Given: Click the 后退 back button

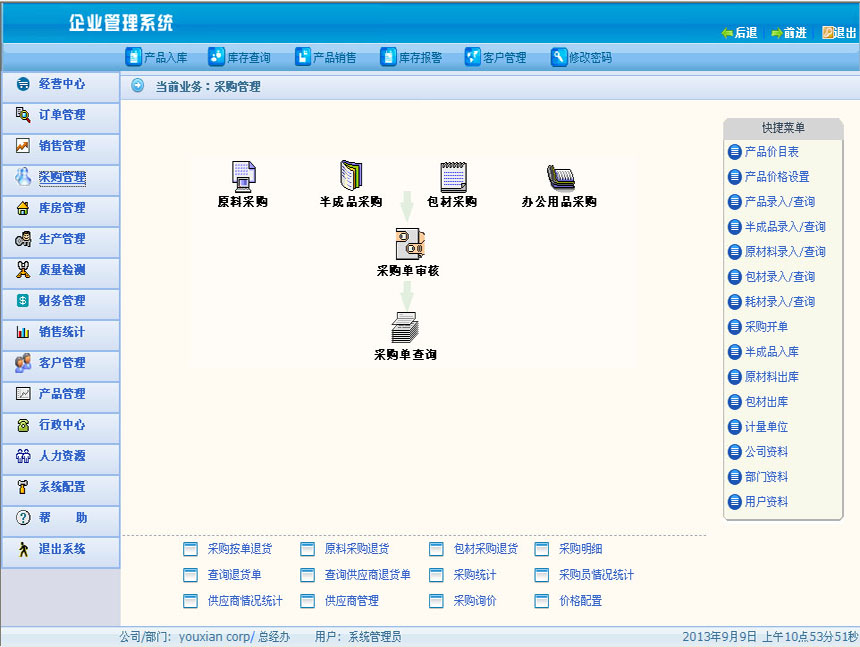Looking at the screenshot, I should click(x=739, y=33).
